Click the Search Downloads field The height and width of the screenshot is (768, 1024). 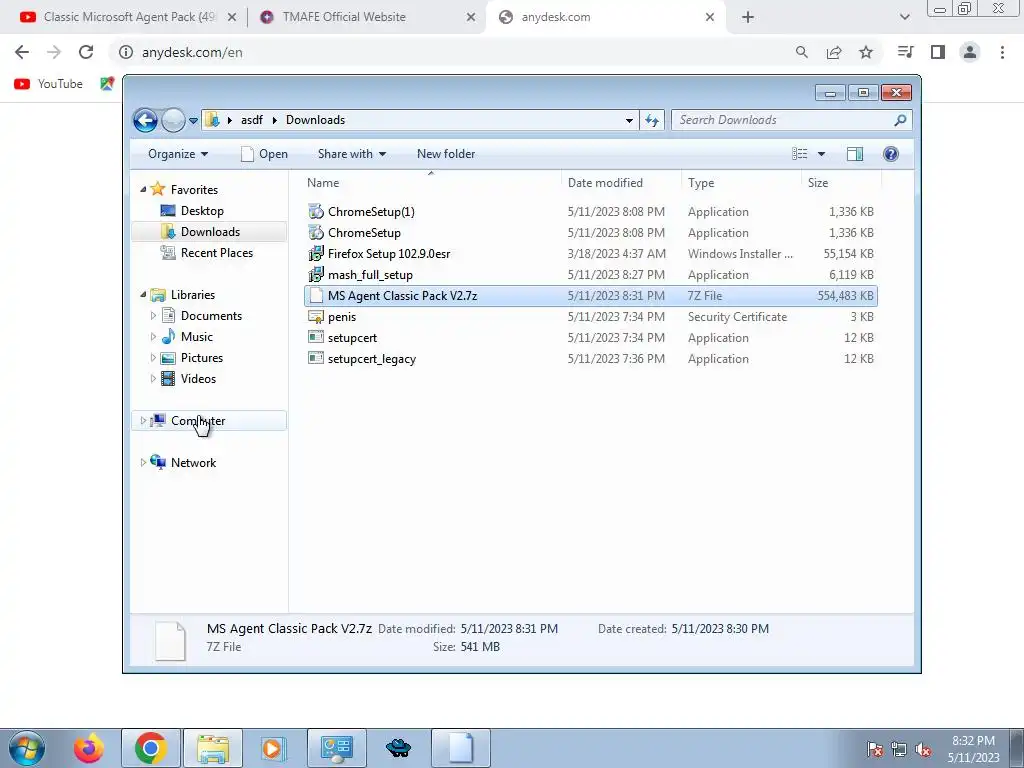[791, 120]
